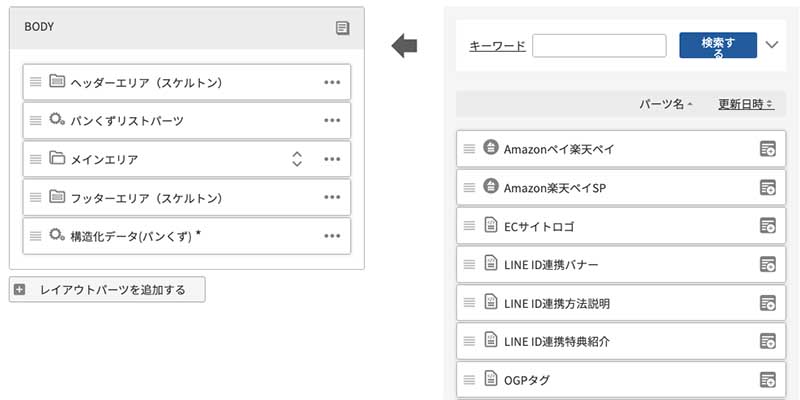The image size is (800, 400).
Task: Sort the parts list by 更新日時
Action: click(x=746, y=104)
